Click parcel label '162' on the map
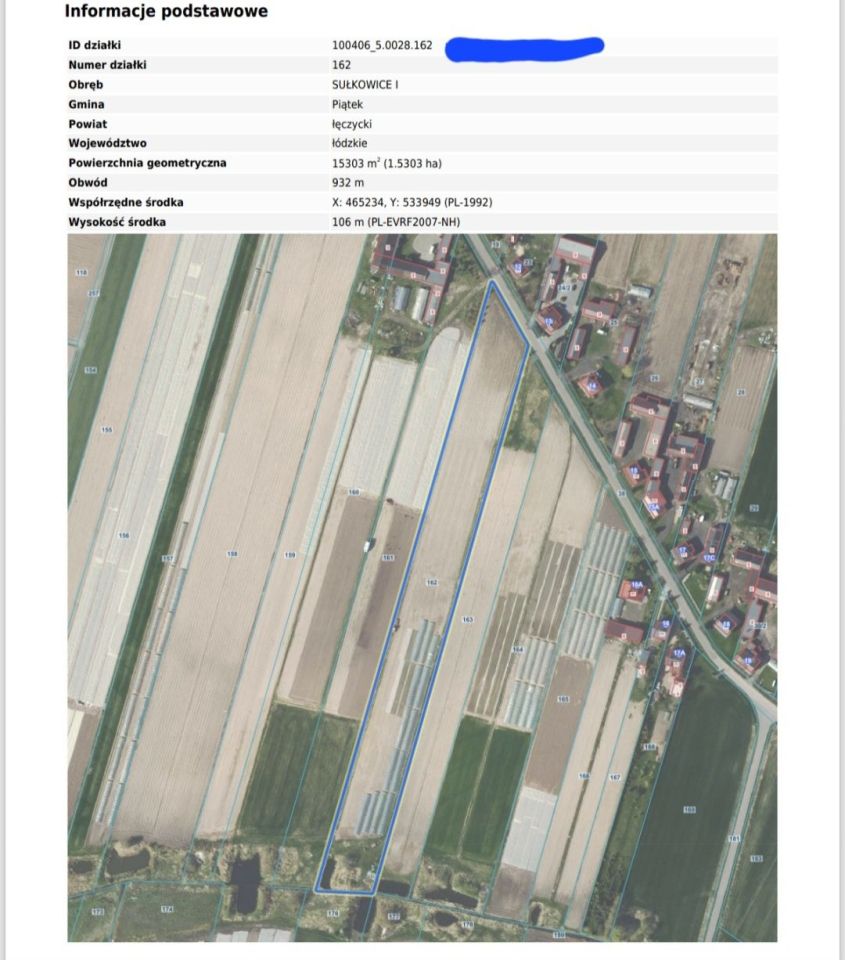845x960 pixels. 432,582
